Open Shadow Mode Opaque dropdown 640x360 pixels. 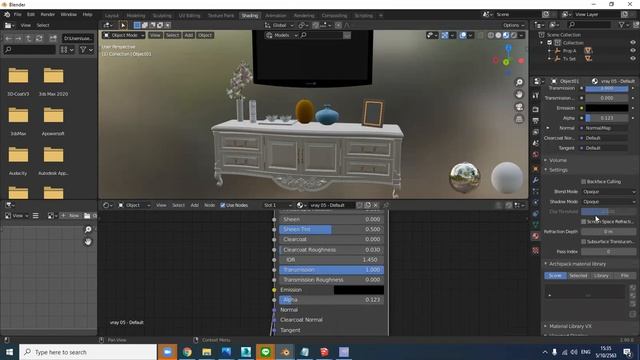609,202
